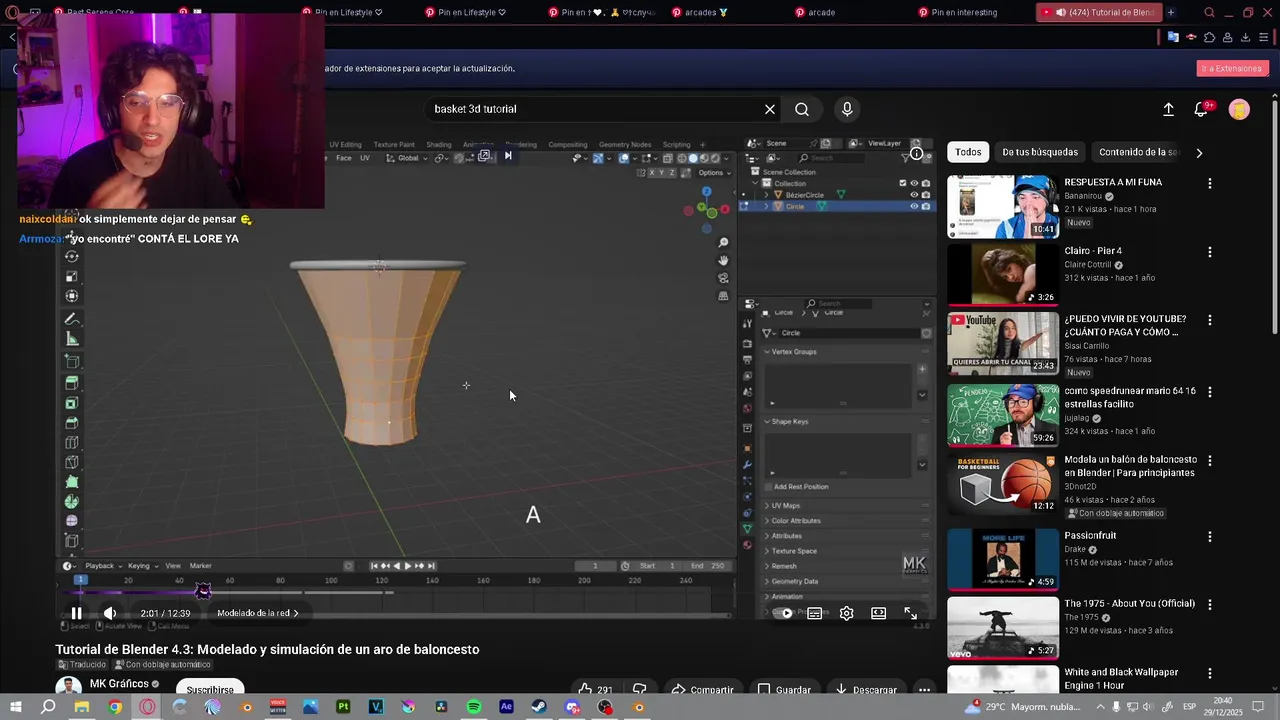Open the browser downloads icon
Screen dimensions: 1280x720
click(x=1245, y=38)
